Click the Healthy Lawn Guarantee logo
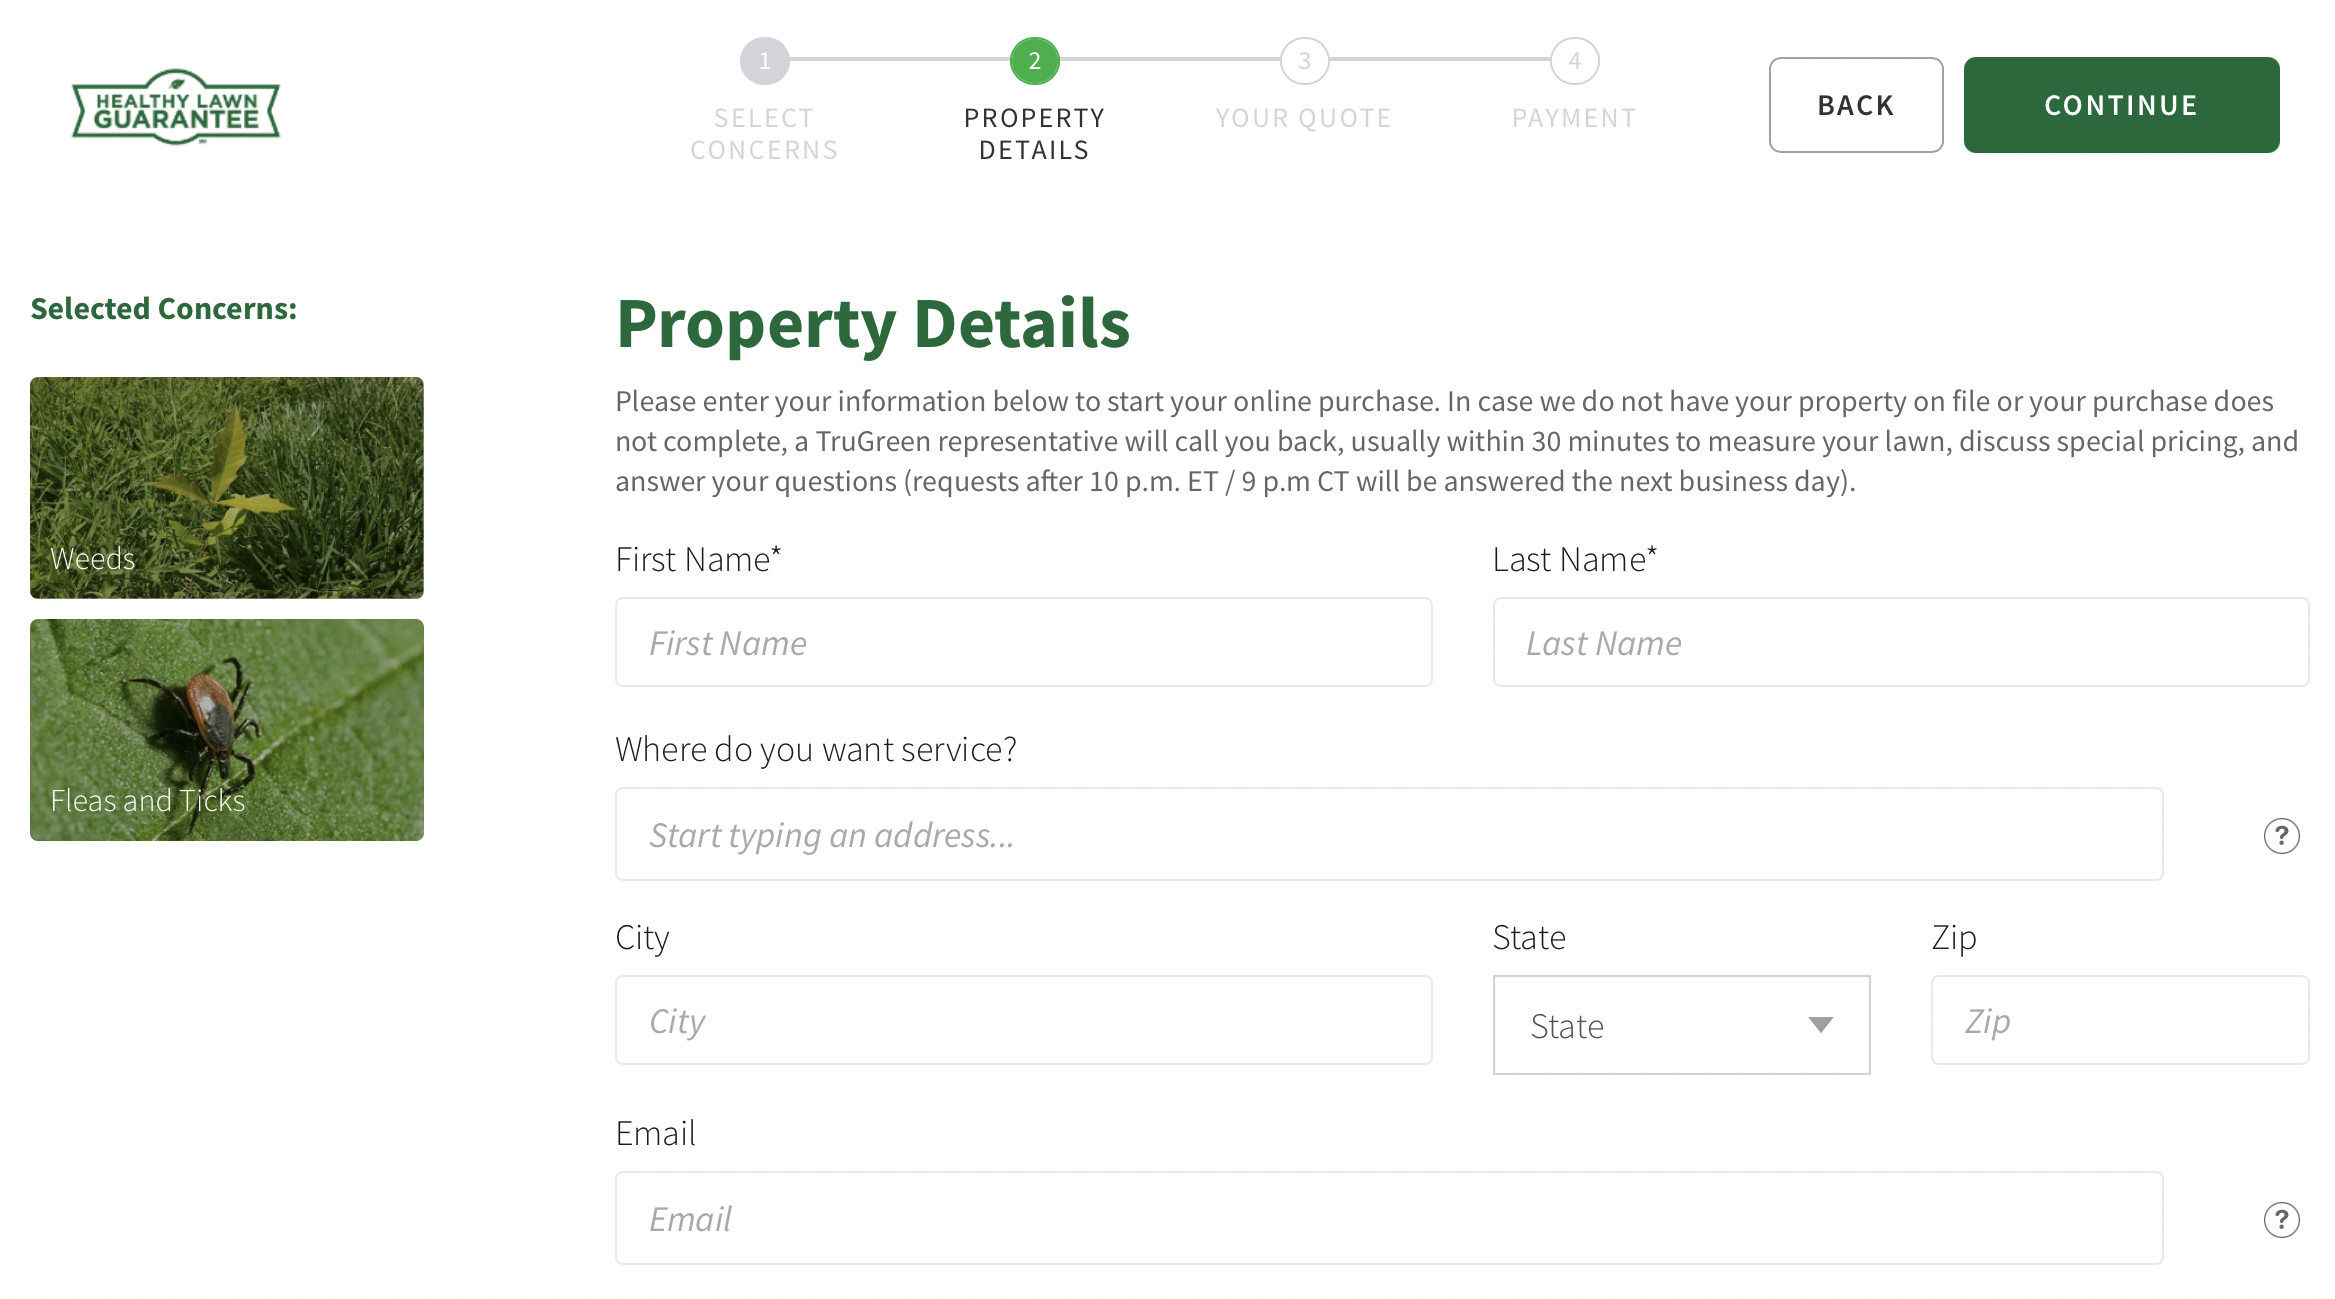 [176, 107]
